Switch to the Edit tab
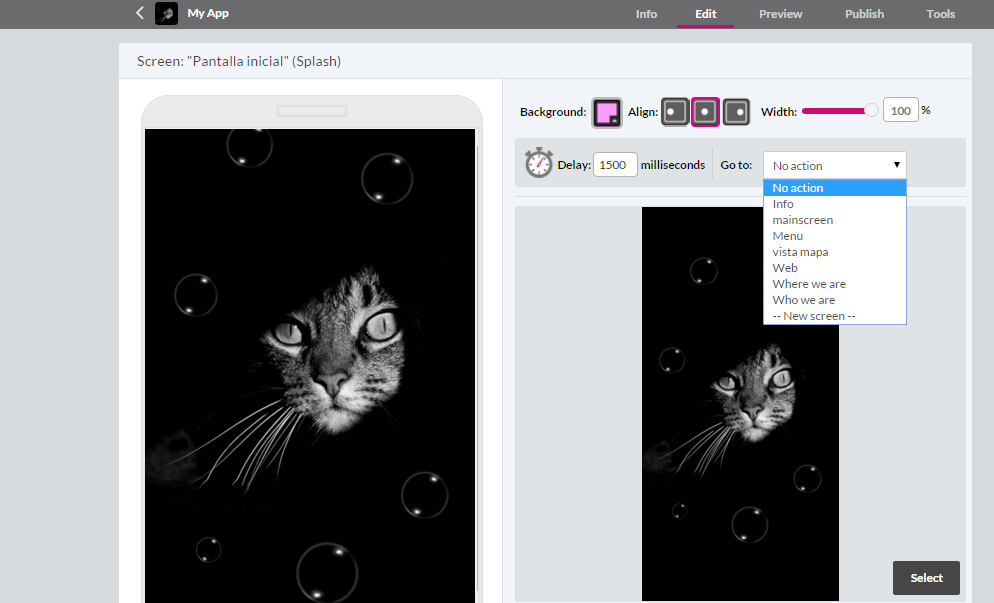The width and height of the screenshot is (994, 603). (x=705, y=14)
